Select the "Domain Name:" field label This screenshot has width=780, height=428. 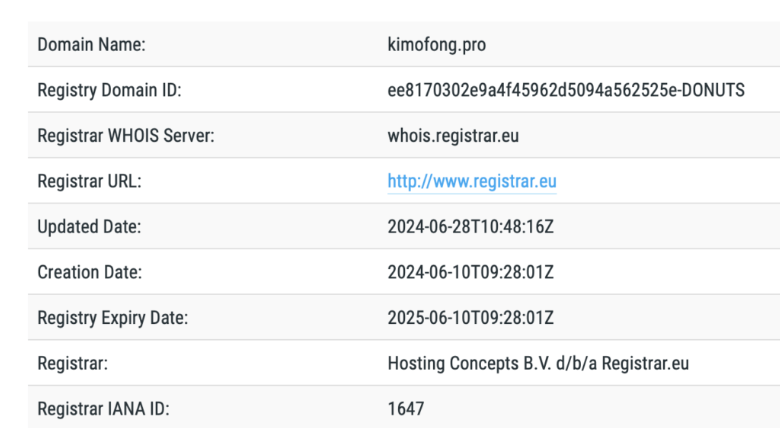pos(91,45)
